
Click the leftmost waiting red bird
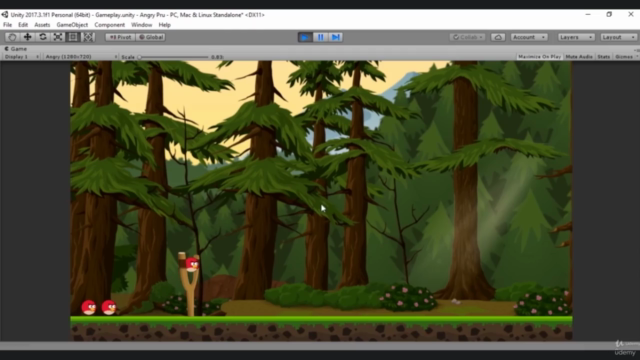[89, 307]
